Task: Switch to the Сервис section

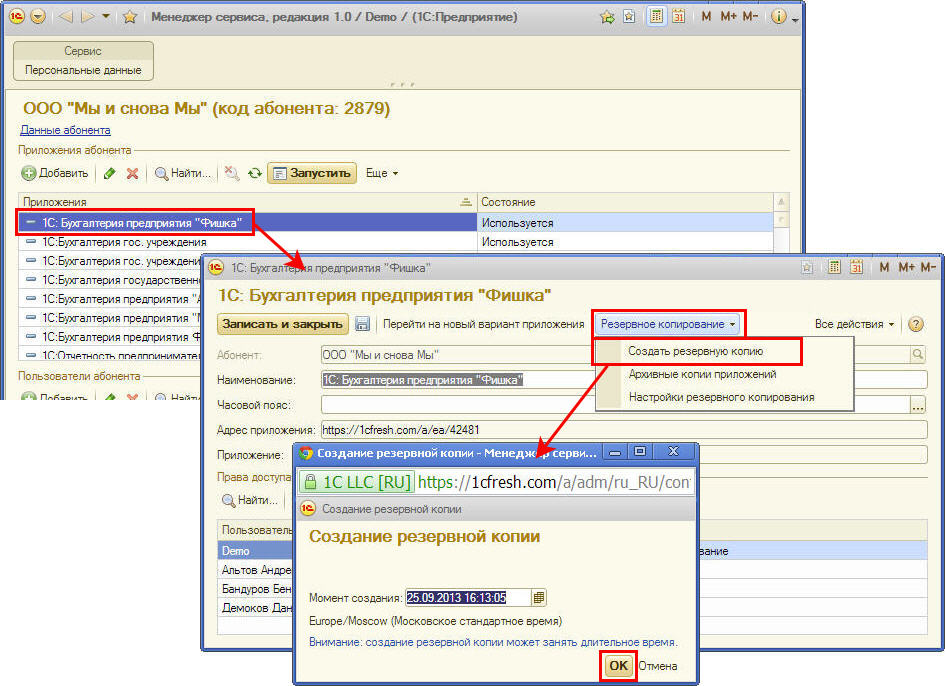Action: [83, 51]
